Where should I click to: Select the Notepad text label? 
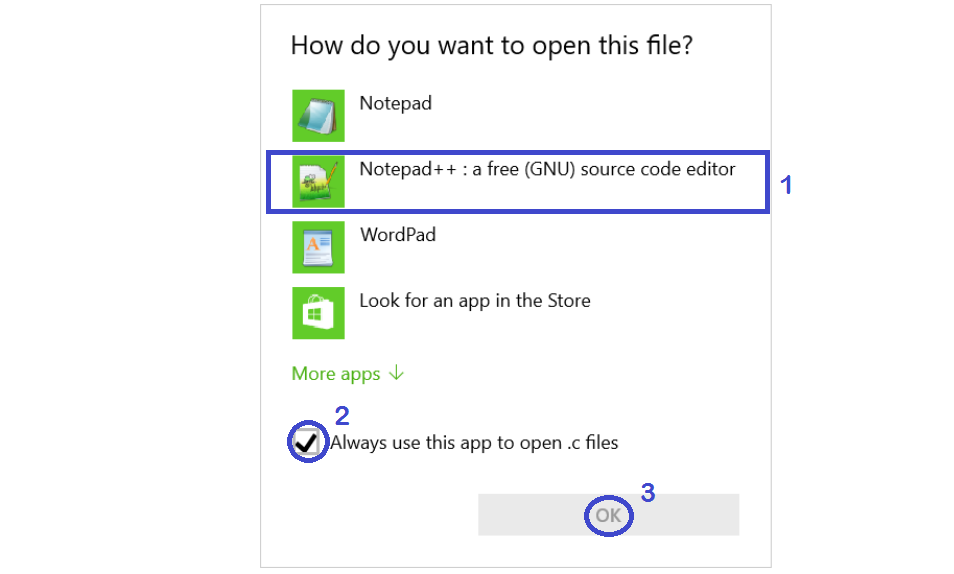395,103
